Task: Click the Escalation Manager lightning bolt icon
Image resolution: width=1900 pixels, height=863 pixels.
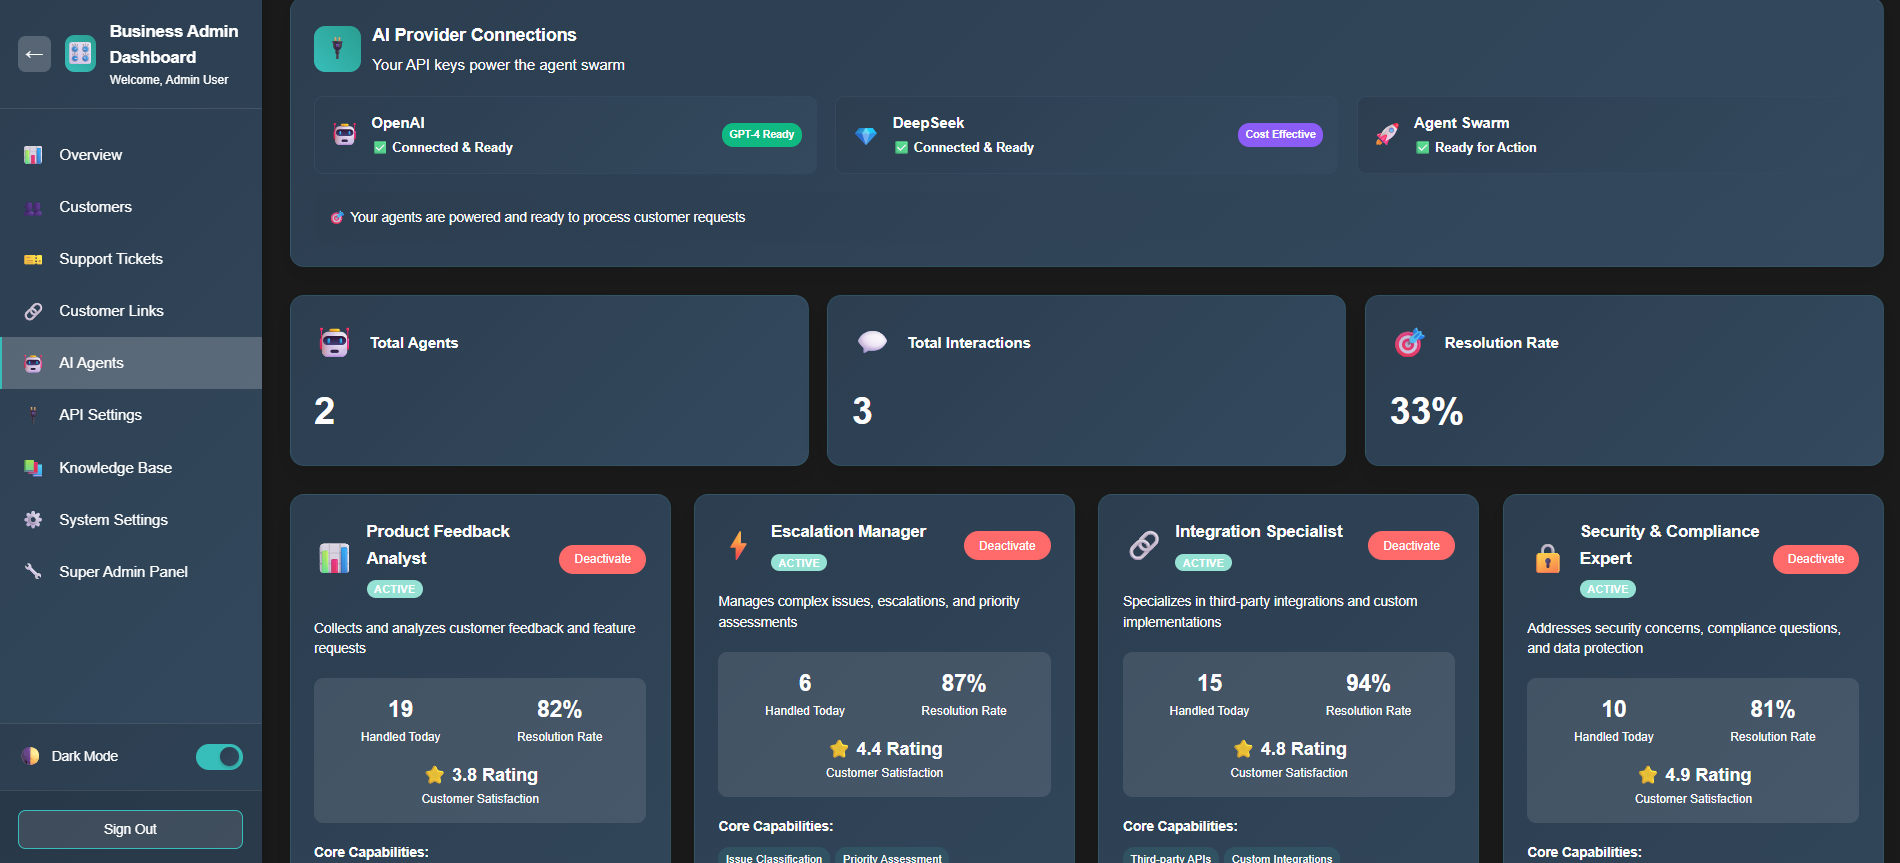Action: pos(738,545)
